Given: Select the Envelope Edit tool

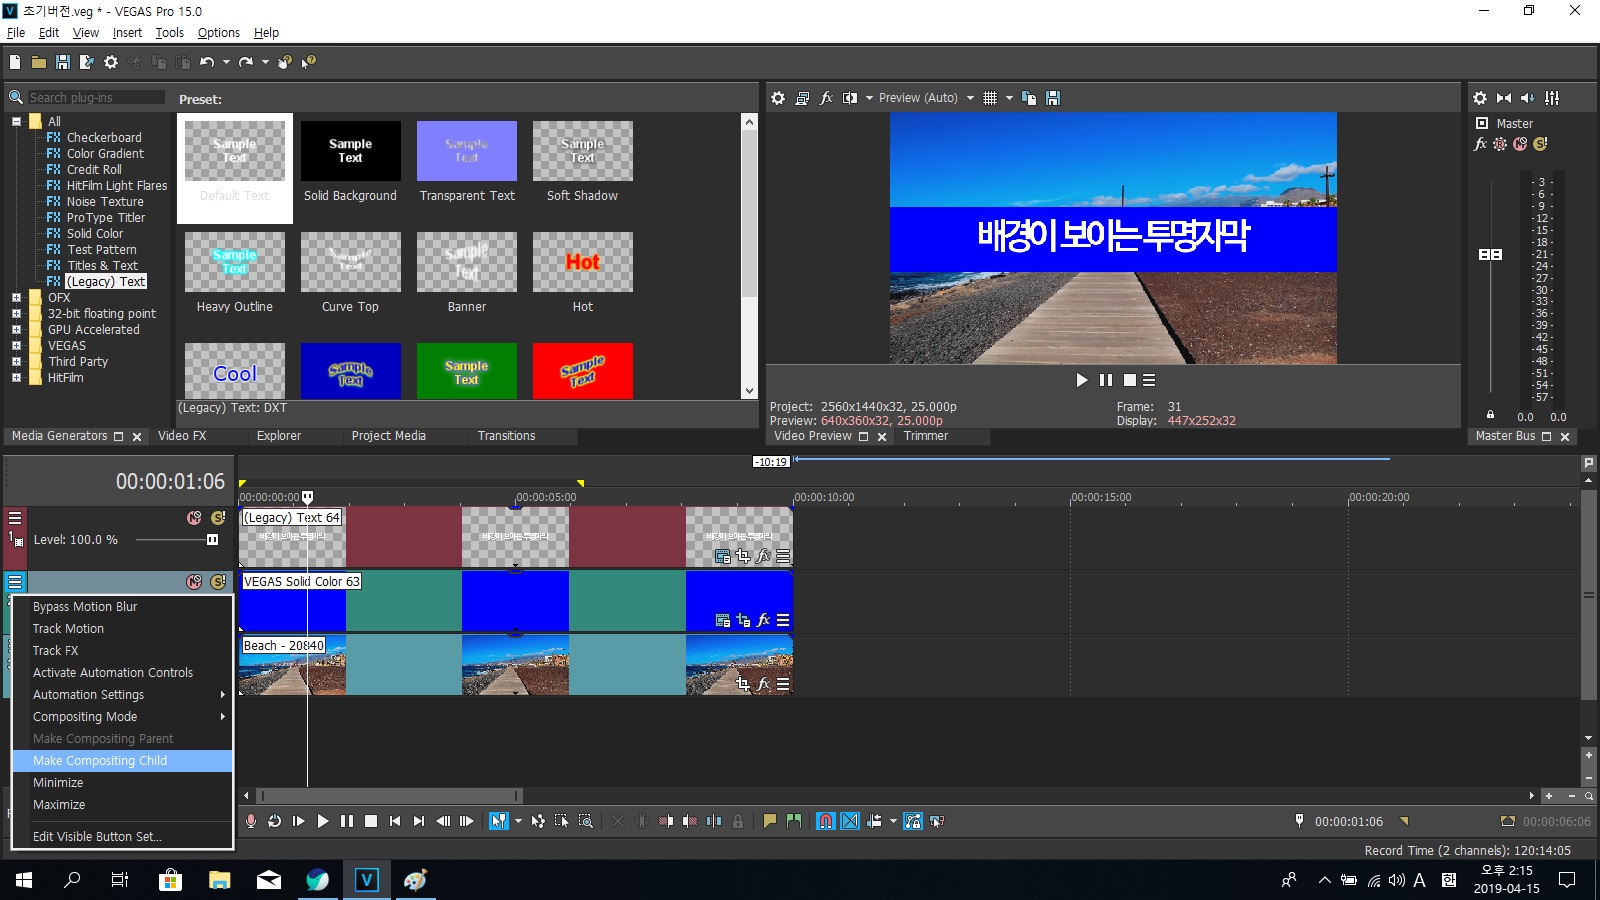Looking at the screenshot, I should point(538,821).
